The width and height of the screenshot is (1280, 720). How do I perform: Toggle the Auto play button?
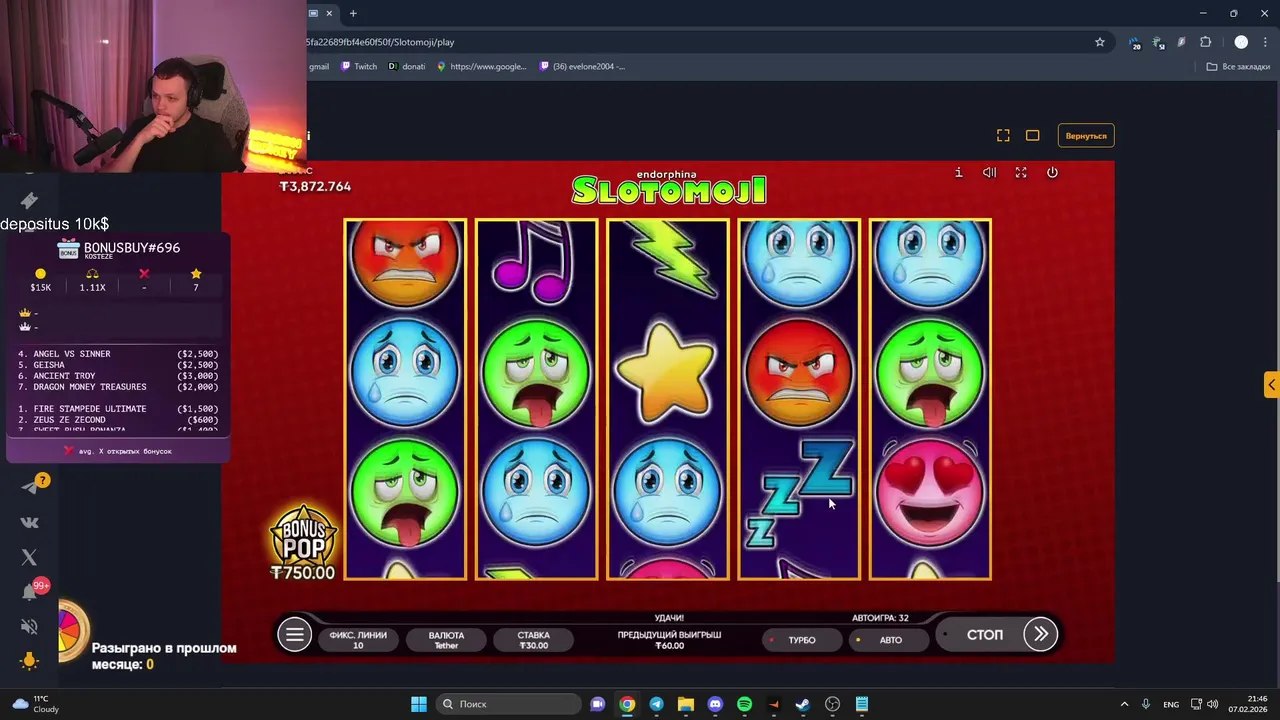tap(890, 640)
